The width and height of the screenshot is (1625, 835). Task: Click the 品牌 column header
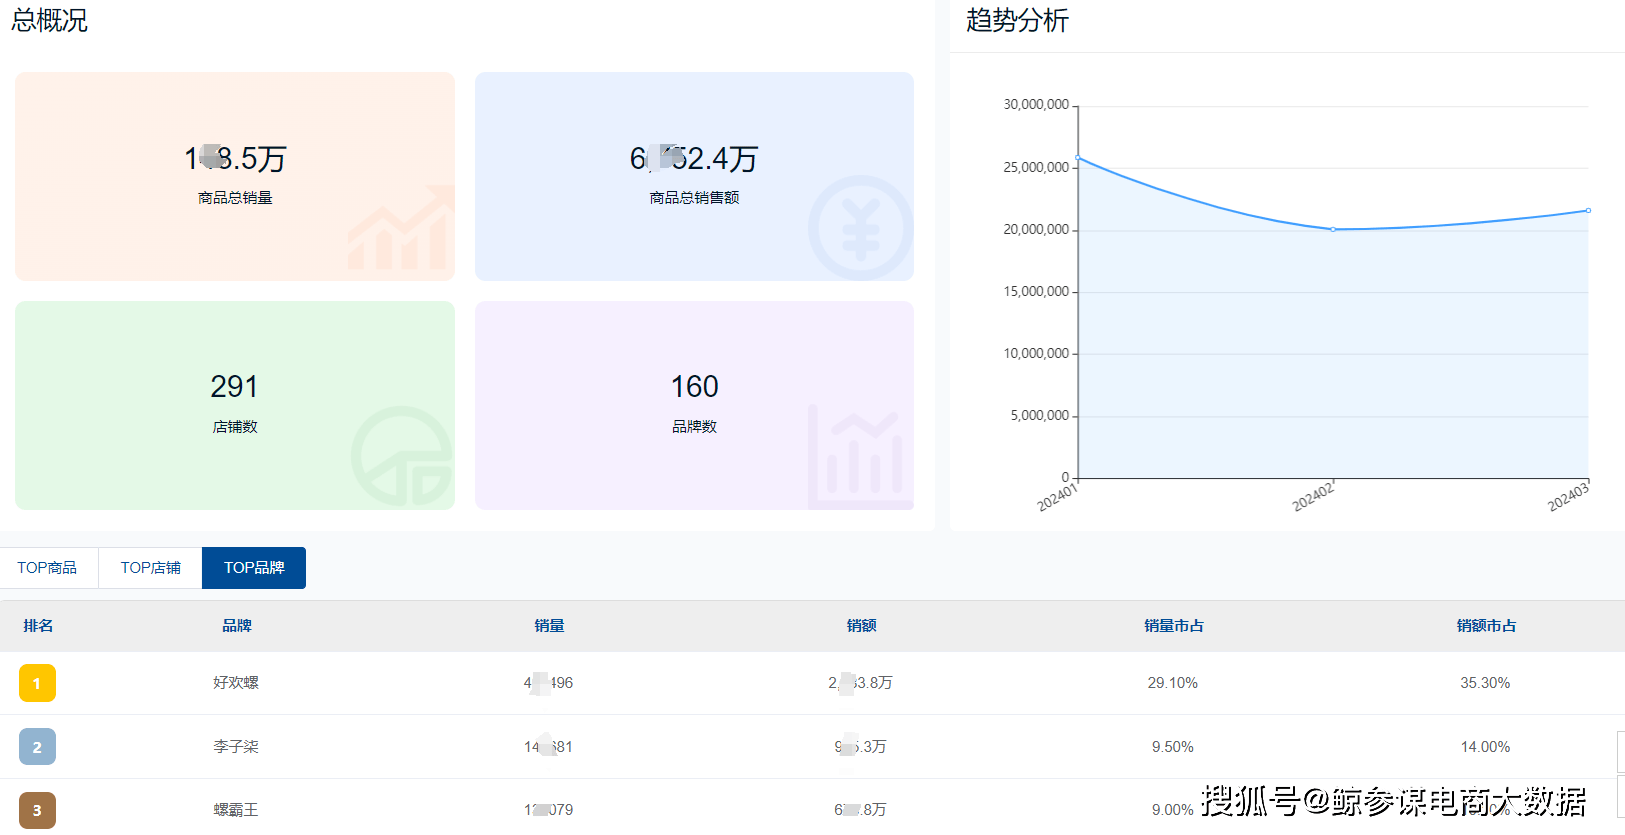(x=237, y=626)
